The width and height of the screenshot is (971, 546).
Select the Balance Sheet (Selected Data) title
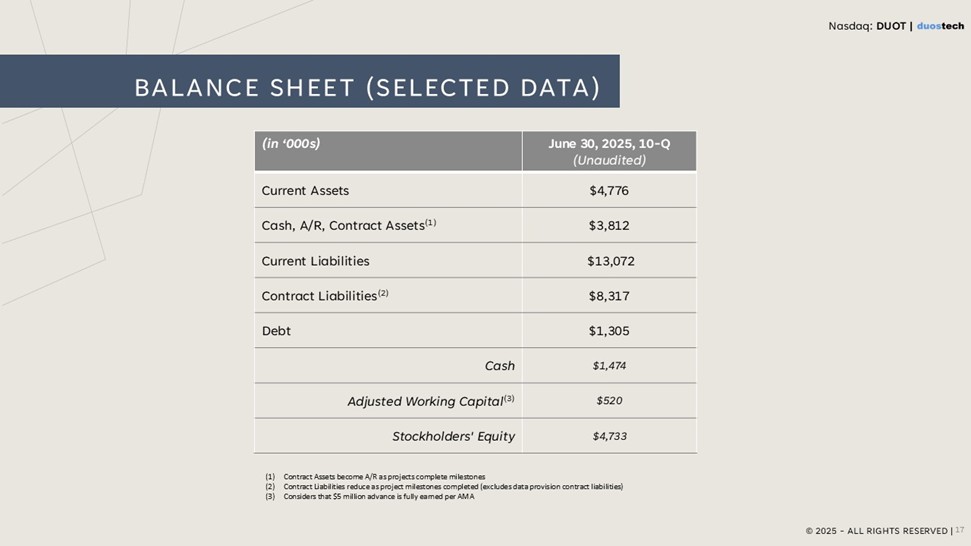(367, 88)
